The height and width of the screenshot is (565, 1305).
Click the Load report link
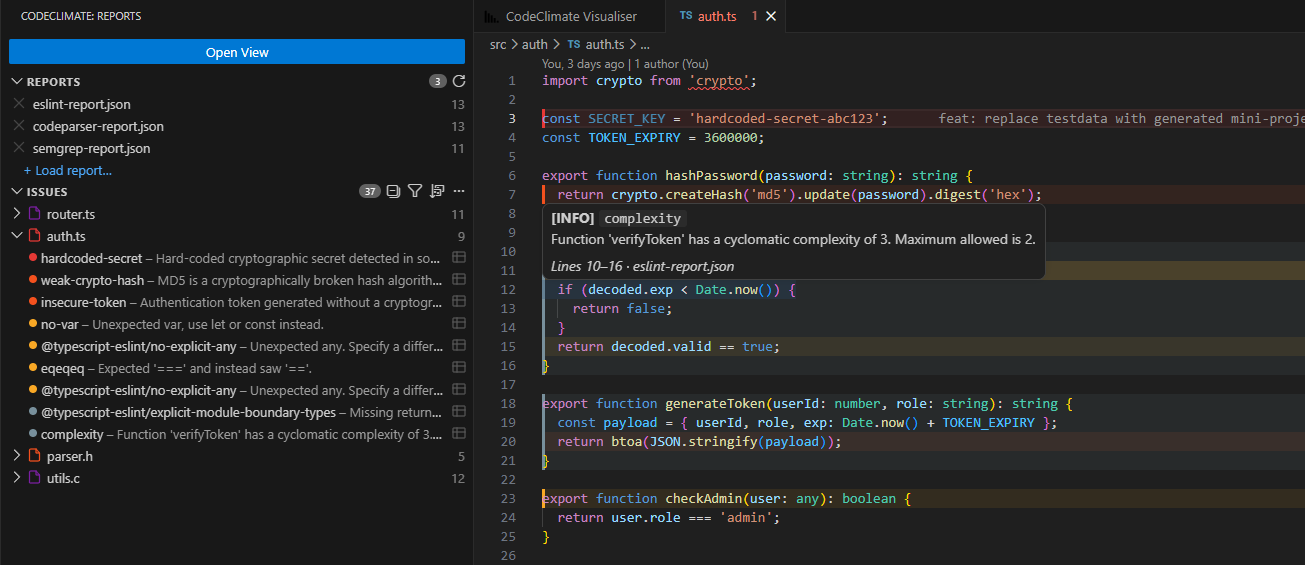tap(67, 170)
